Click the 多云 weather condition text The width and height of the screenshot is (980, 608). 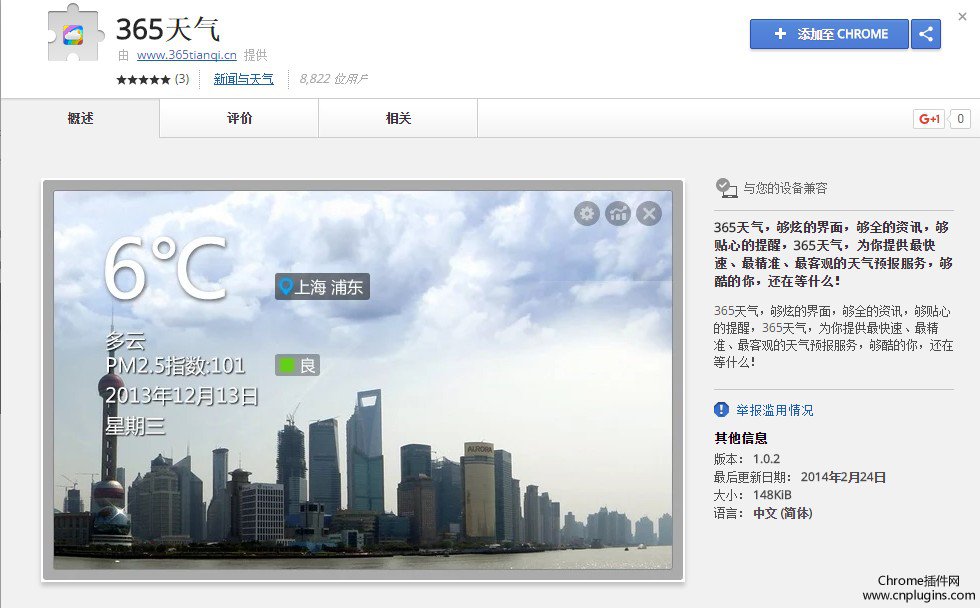[125, 341]
